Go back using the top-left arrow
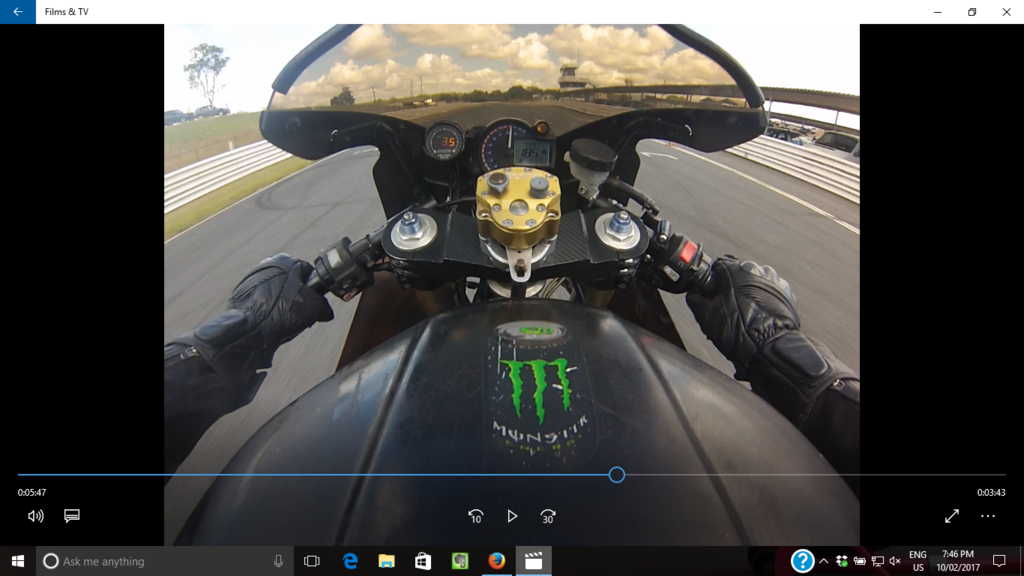 (17, 12)
